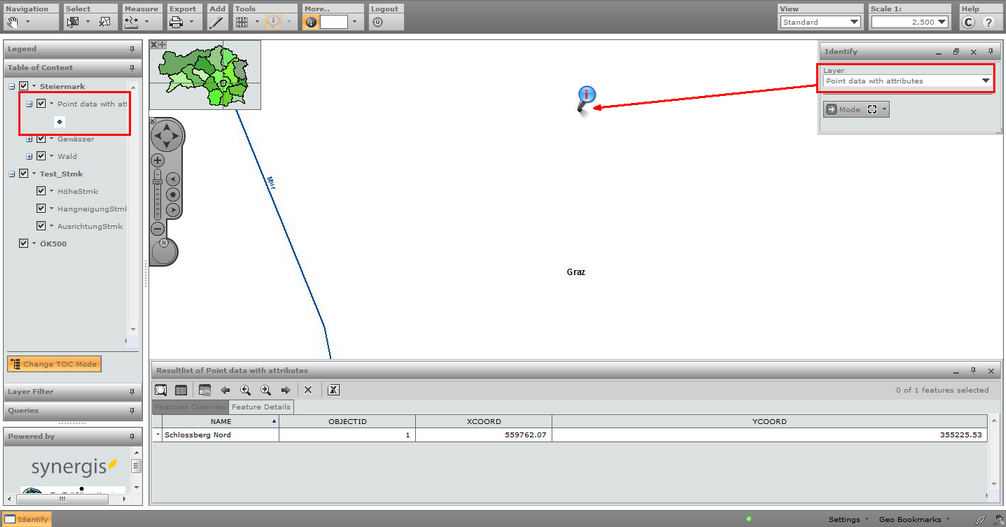Collapse the Point data with attributes node
This screenshot has width=1006, height=527.
tap(30, 103)
